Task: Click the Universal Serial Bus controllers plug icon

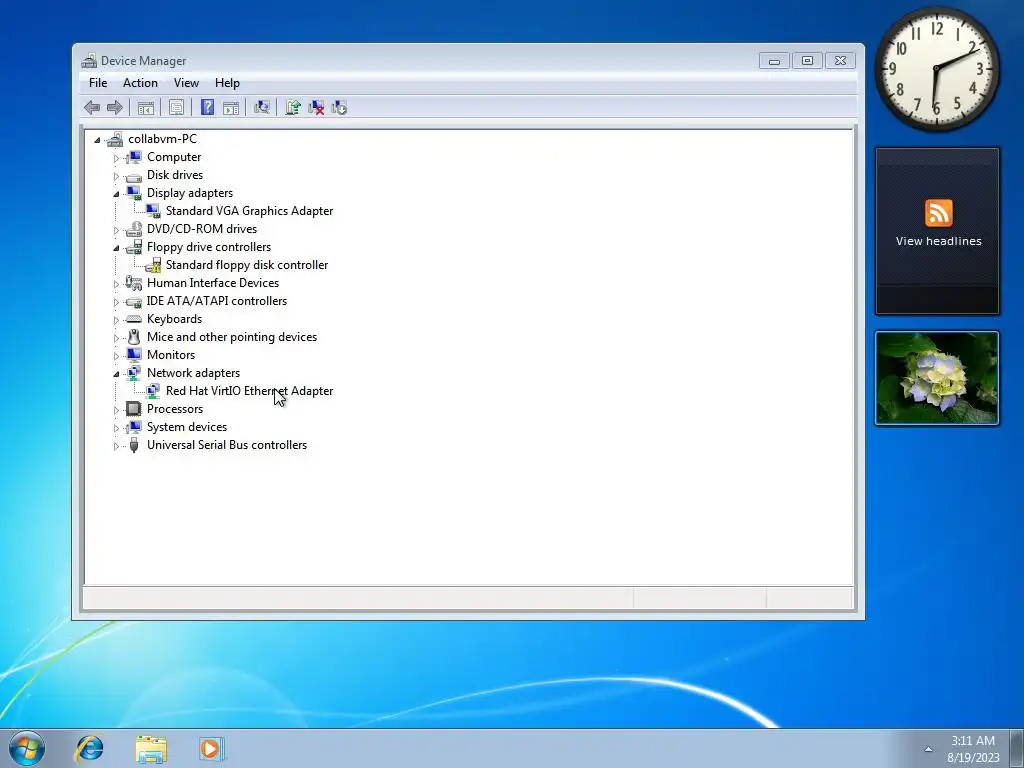Action: click(x=134, y=445)
